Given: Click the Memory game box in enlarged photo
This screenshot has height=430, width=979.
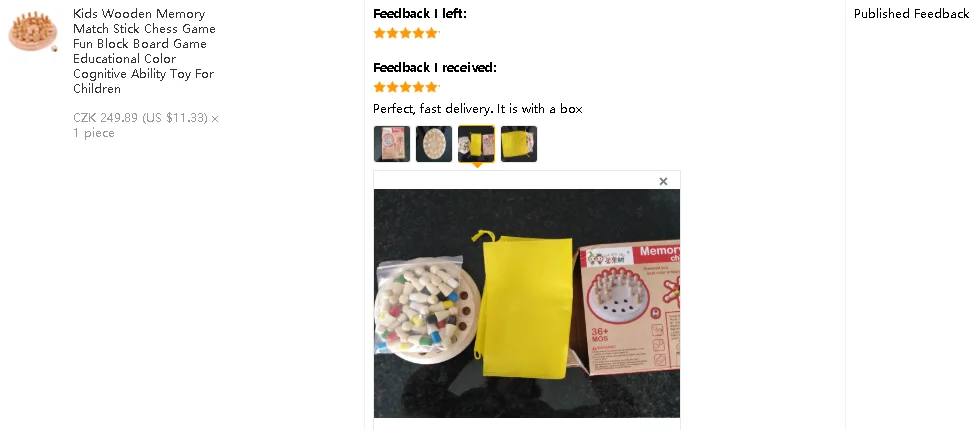Looking at the screenshot, I should pyautogui.click(x=627, y=307).
